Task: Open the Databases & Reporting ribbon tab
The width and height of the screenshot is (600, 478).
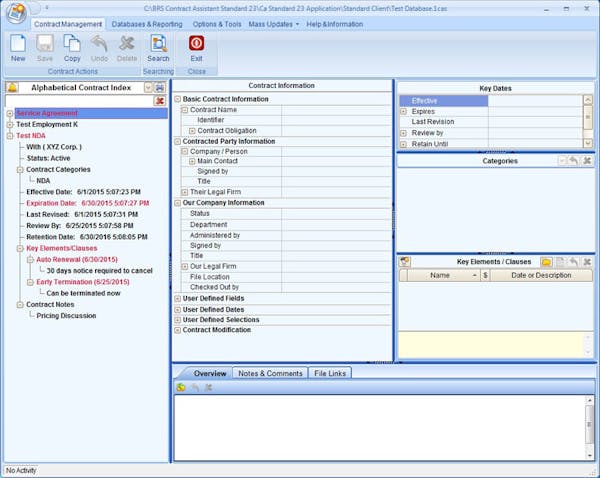Action: (x=147, y=24)
